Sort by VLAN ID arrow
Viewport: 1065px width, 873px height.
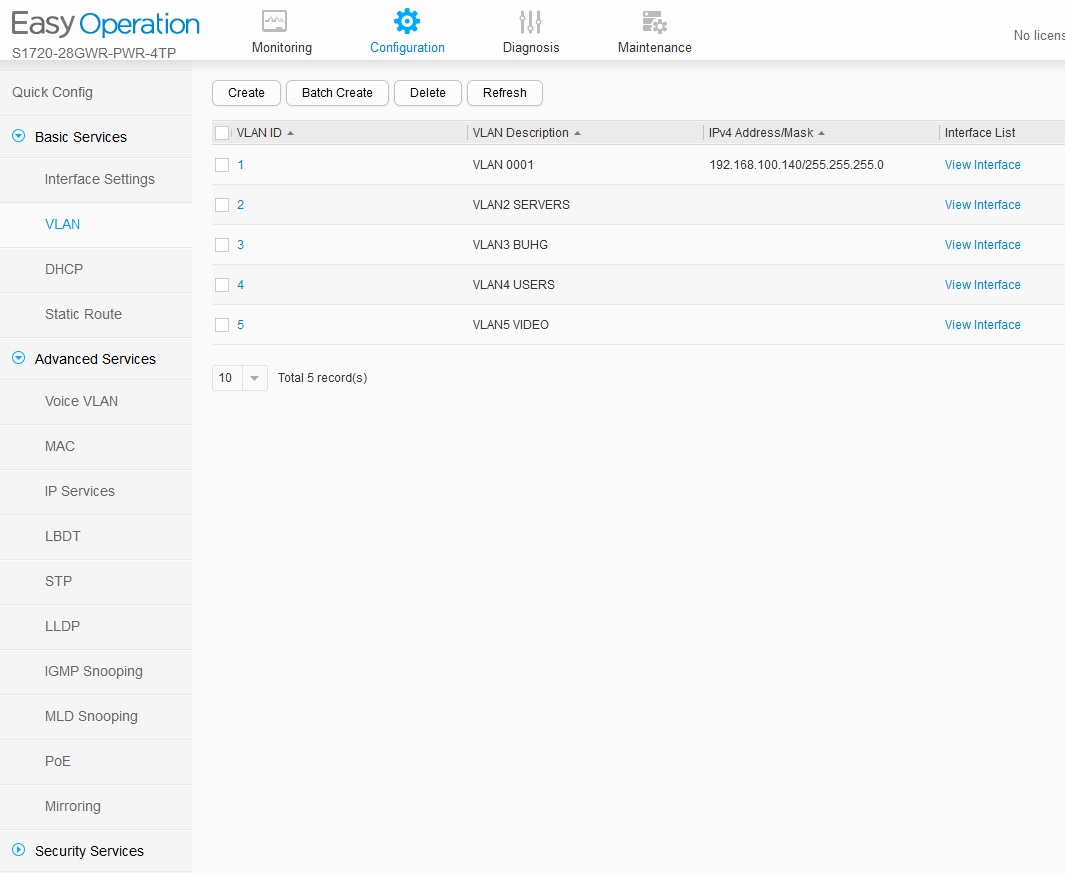(x=291, y=133)
